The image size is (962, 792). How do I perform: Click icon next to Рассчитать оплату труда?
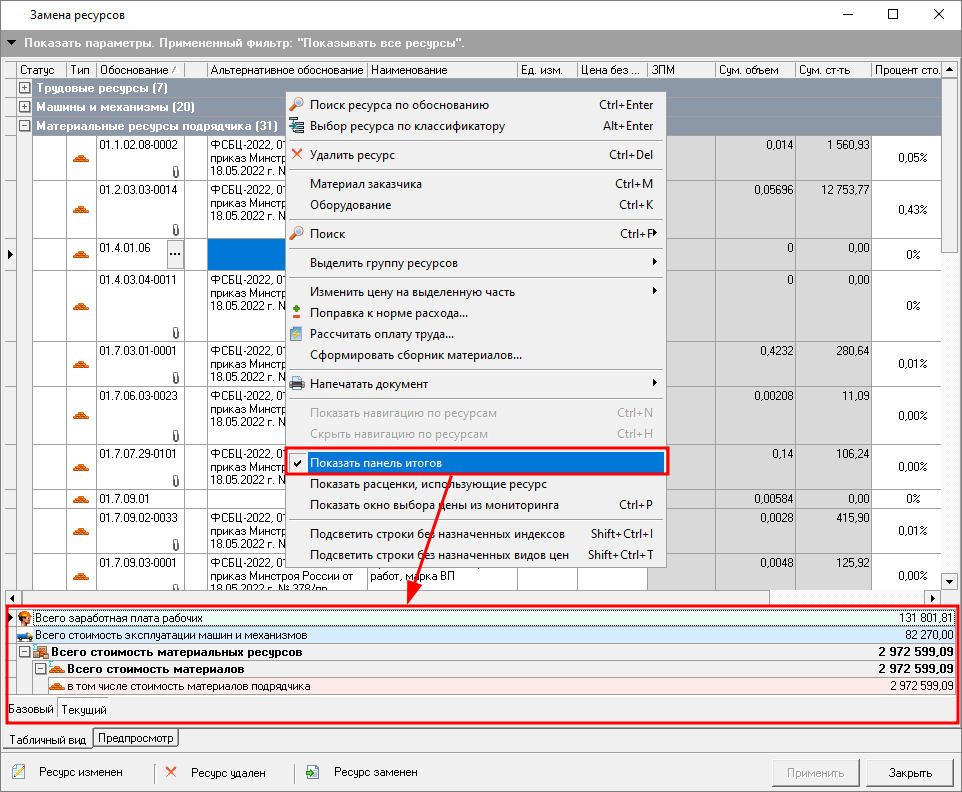coord(296,334)
